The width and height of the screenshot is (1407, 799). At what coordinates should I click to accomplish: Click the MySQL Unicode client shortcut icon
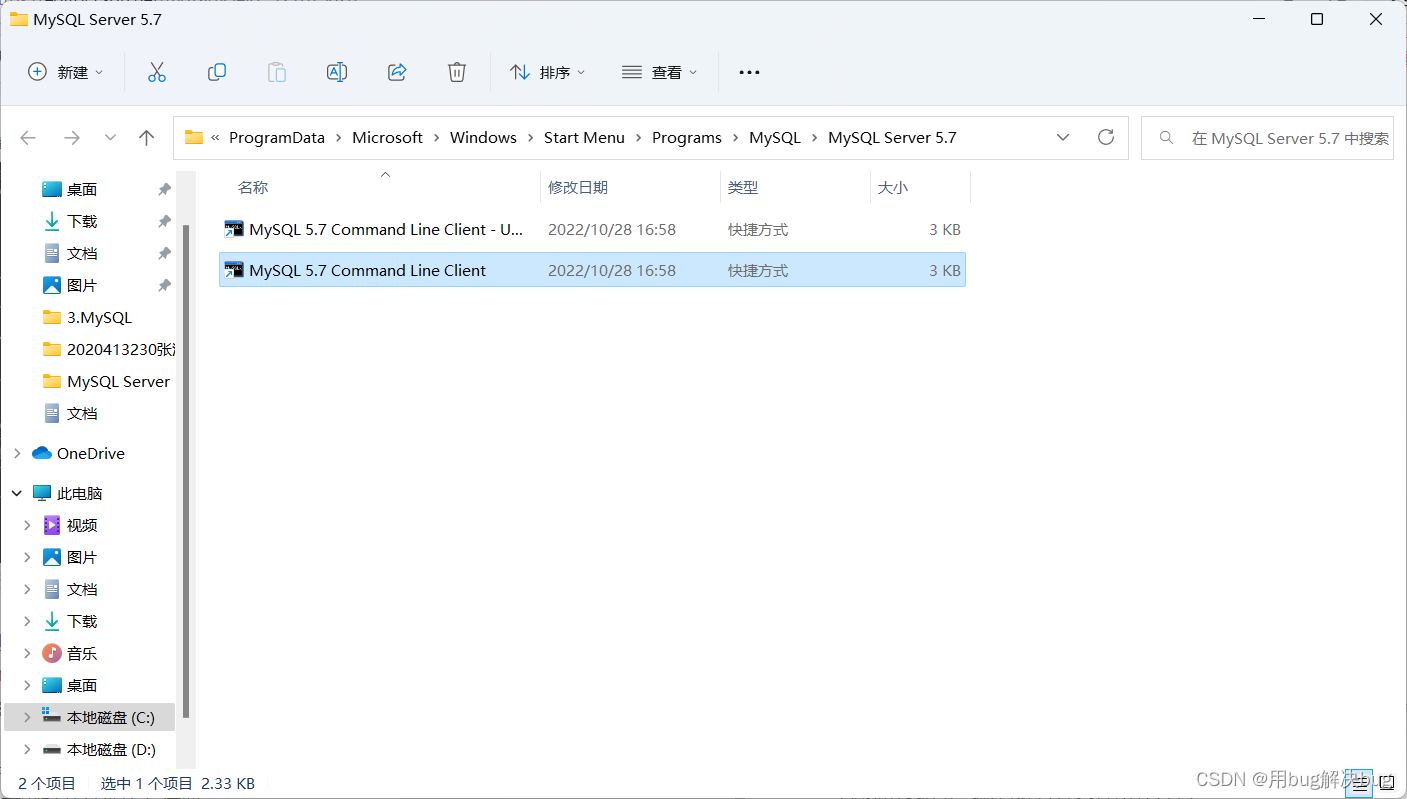[234, 229]
